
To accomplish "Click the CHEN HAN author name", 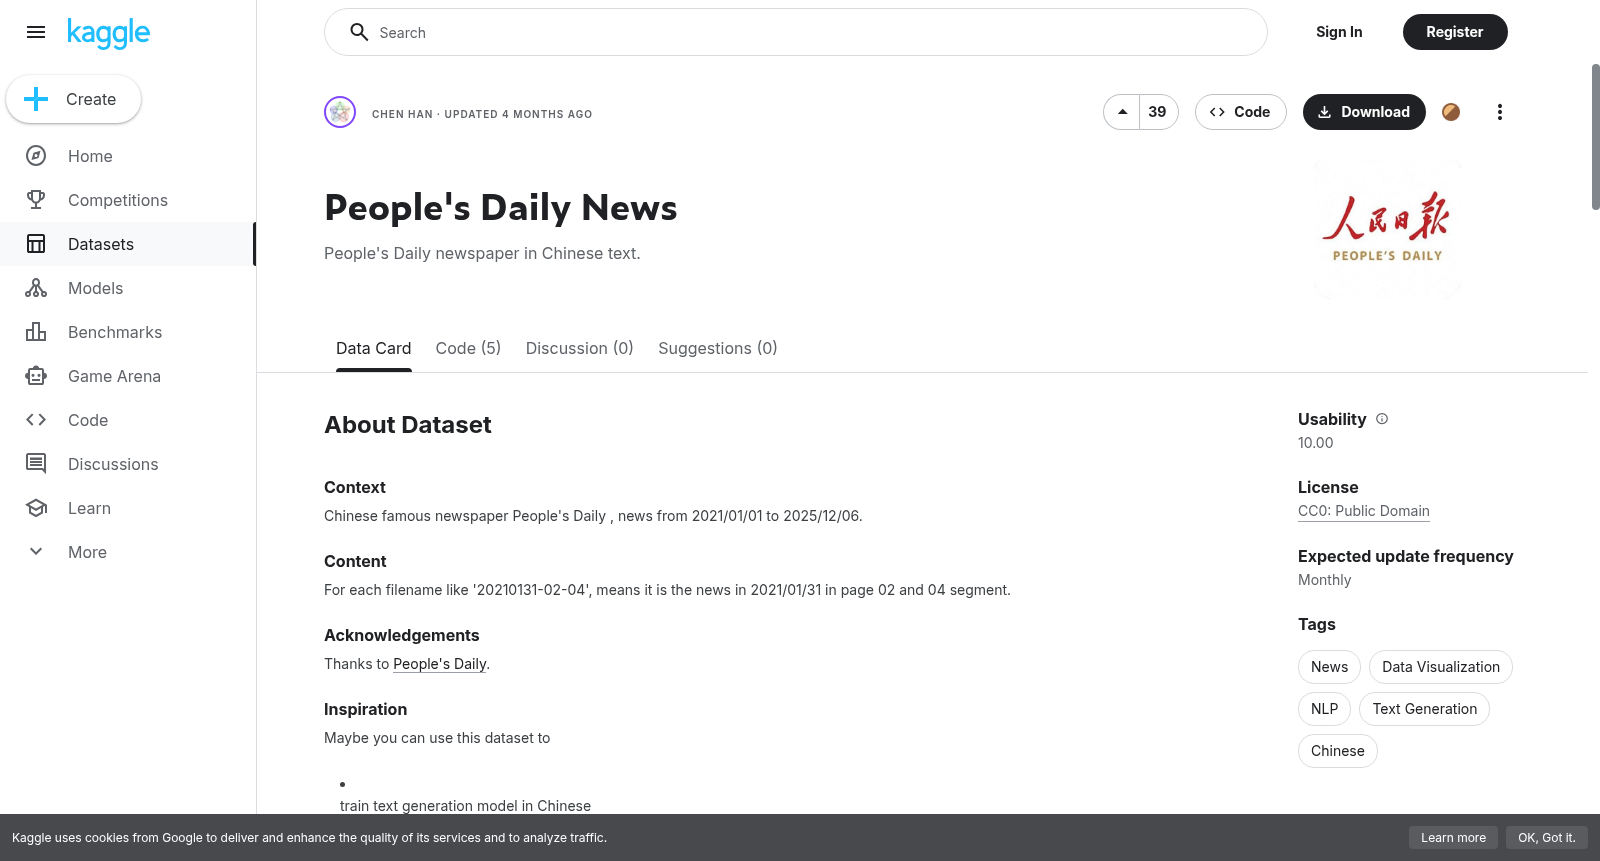I will pyautogui.click(x=402, y=114).
